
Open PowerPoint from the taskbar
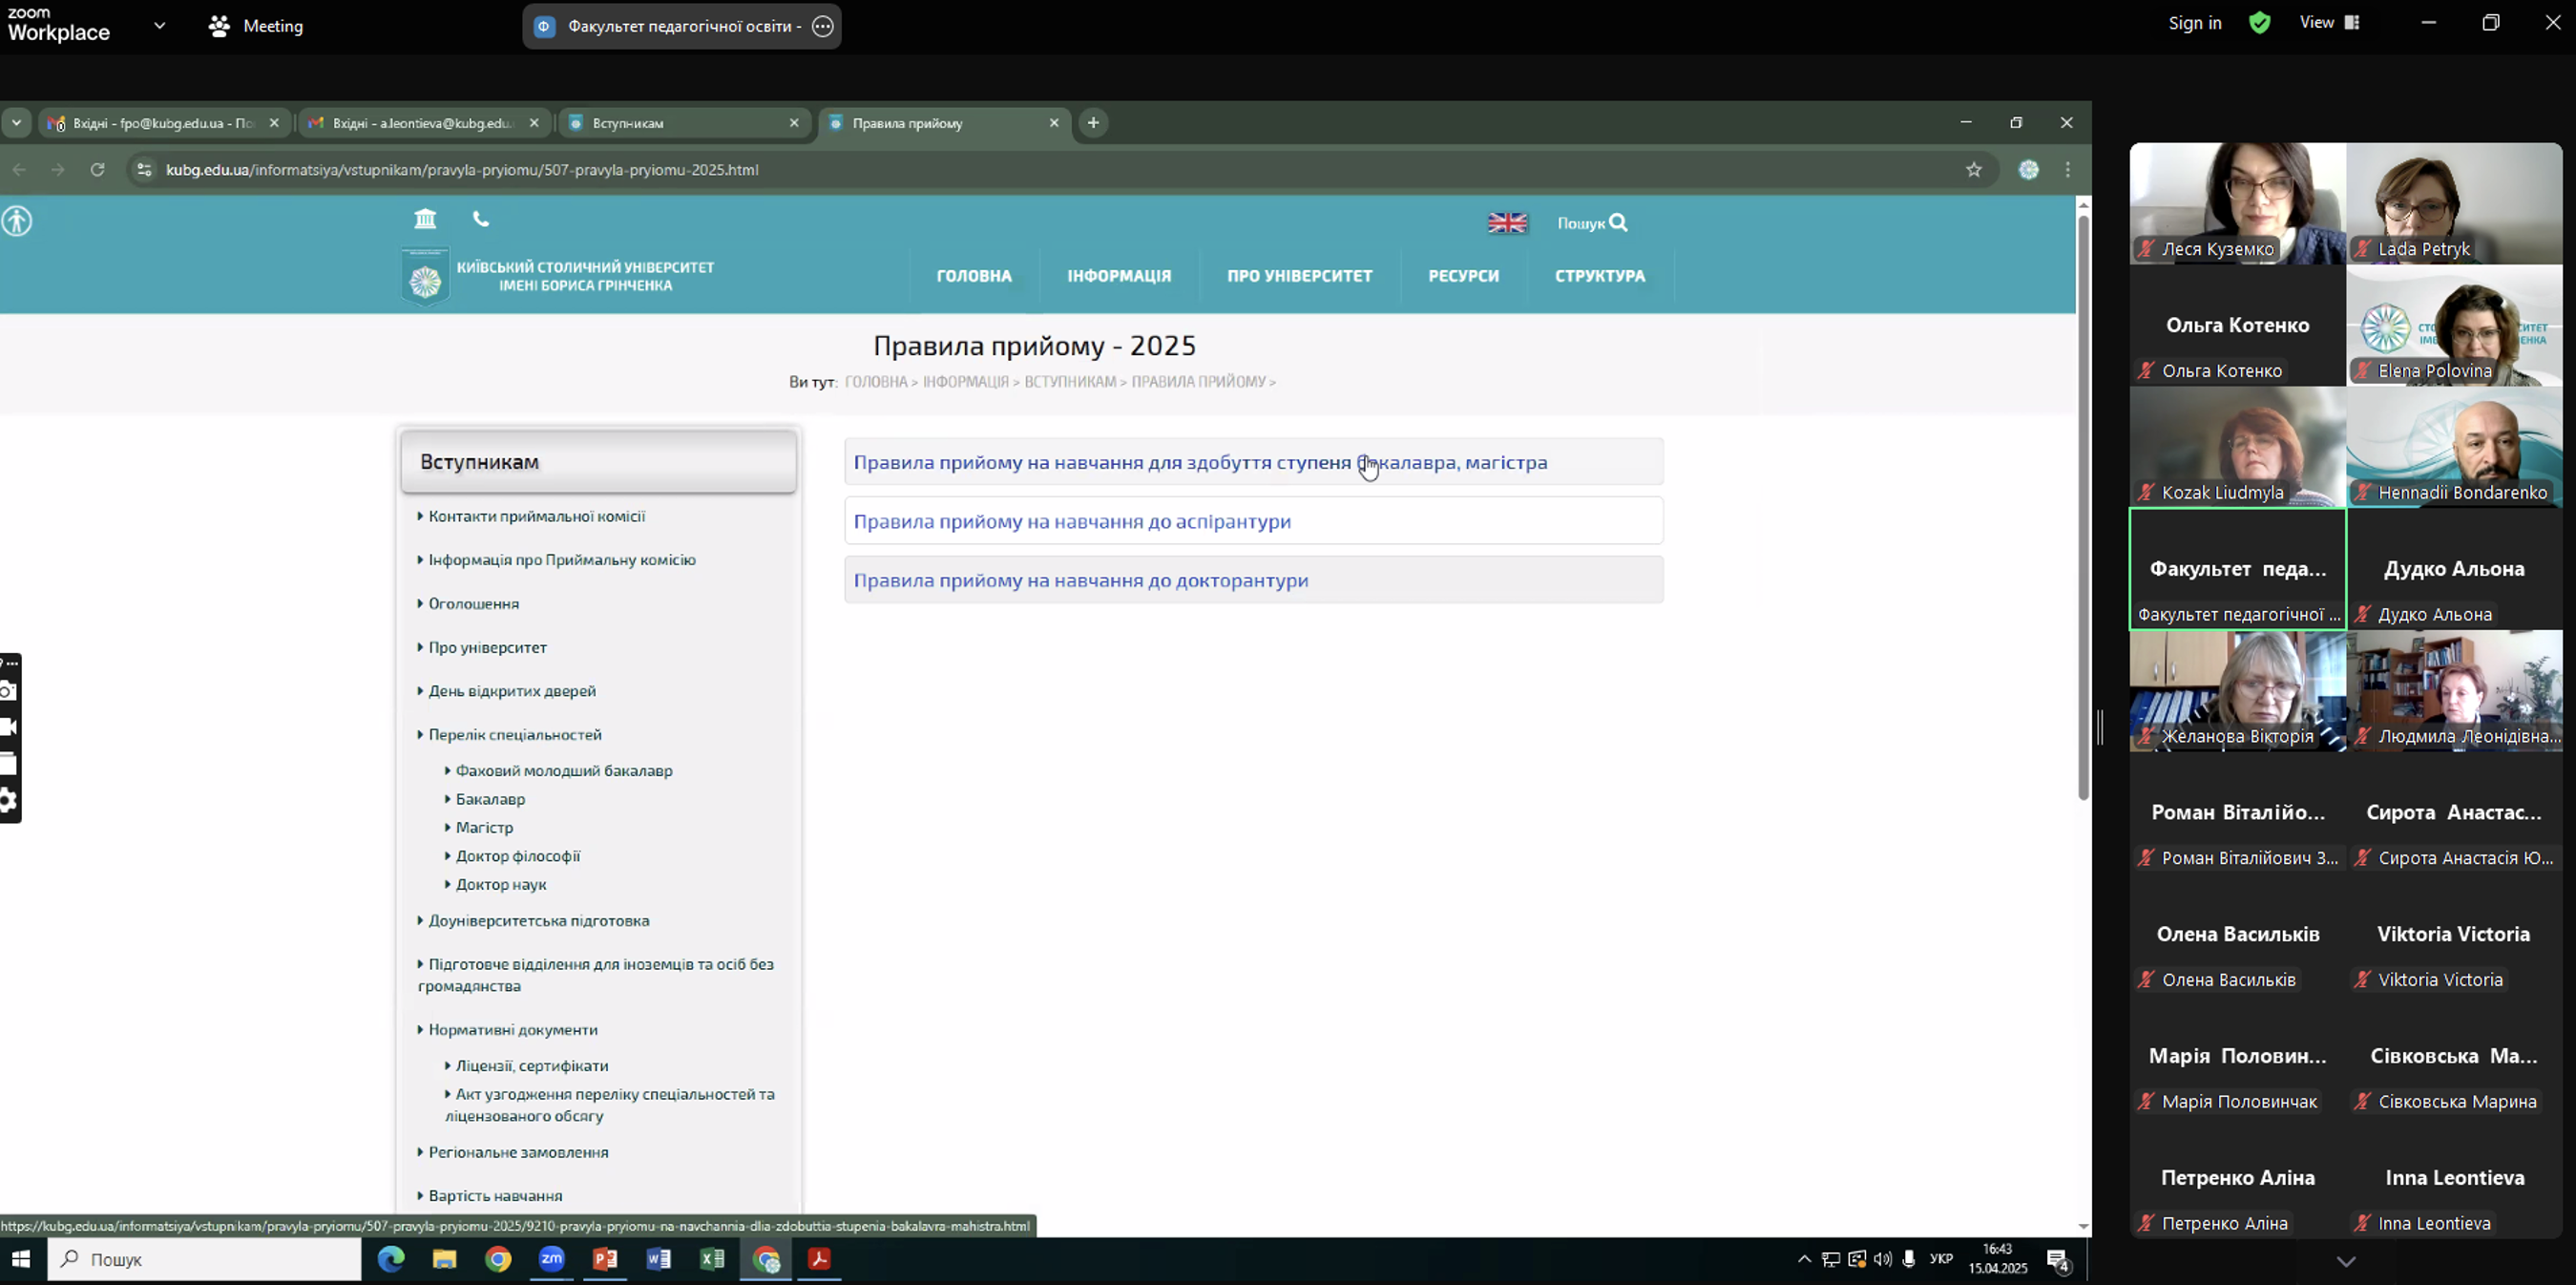pyautogui.click(x=605, y=1259)
